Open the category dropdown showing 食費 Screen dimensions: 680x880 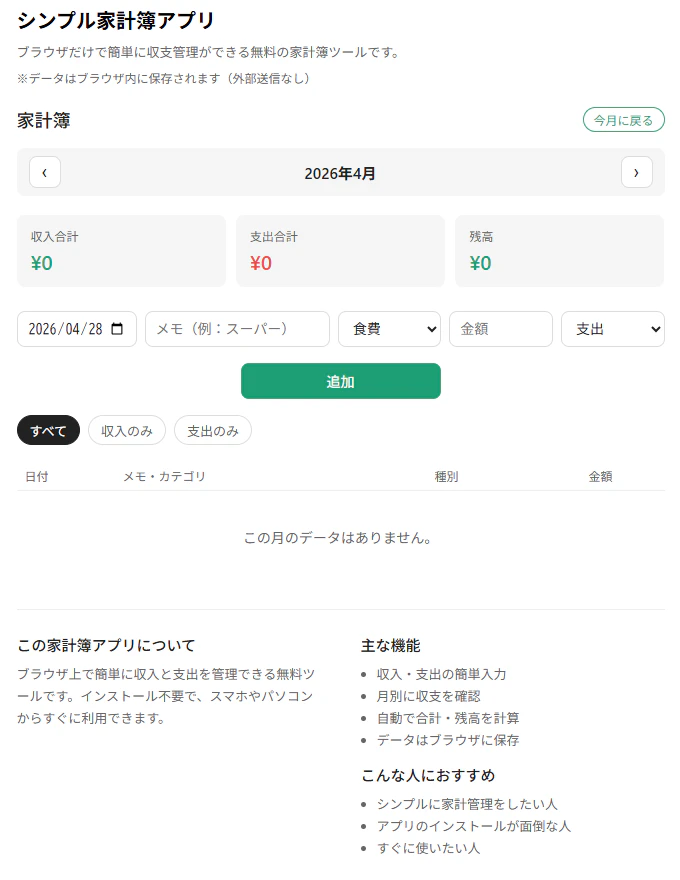pyautogui.click(x=390, y=328)
